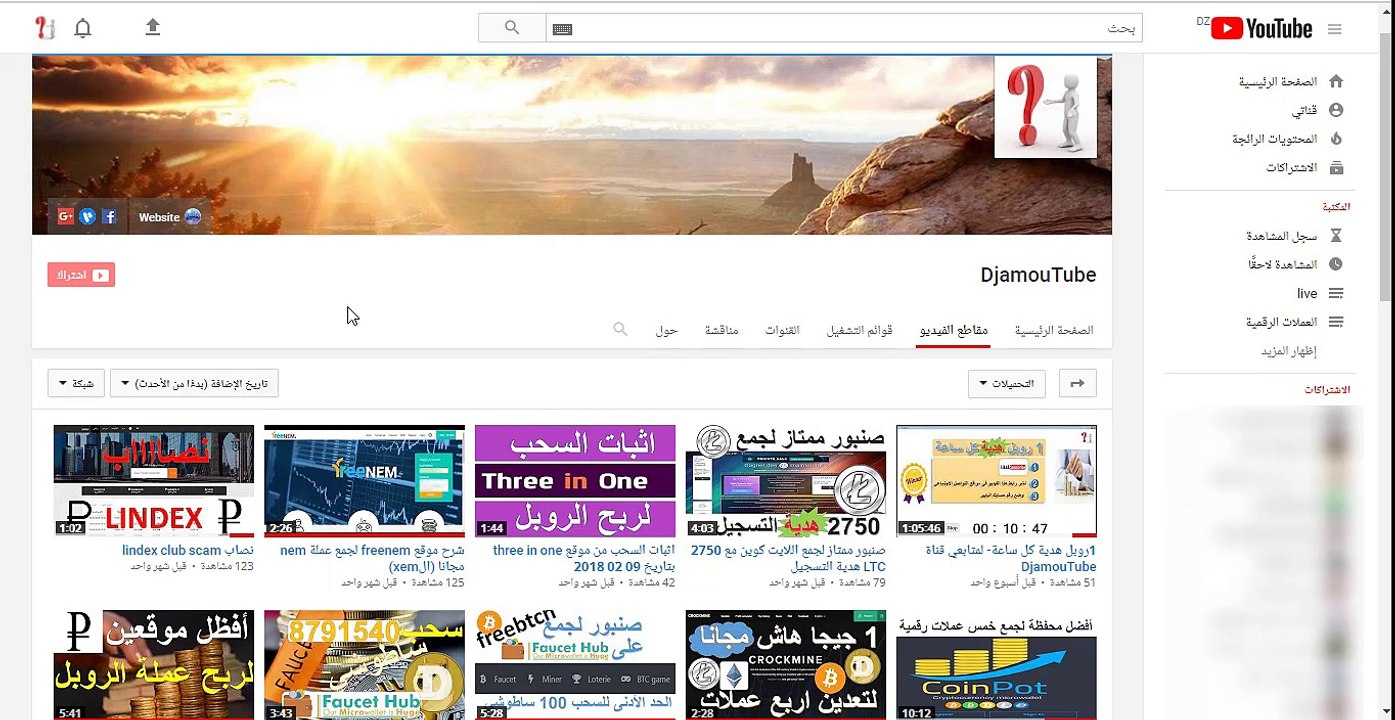The image size is (1395, 720).
Task: Click the '123 مشاهدة' view count text
Action: click(227, 566)
